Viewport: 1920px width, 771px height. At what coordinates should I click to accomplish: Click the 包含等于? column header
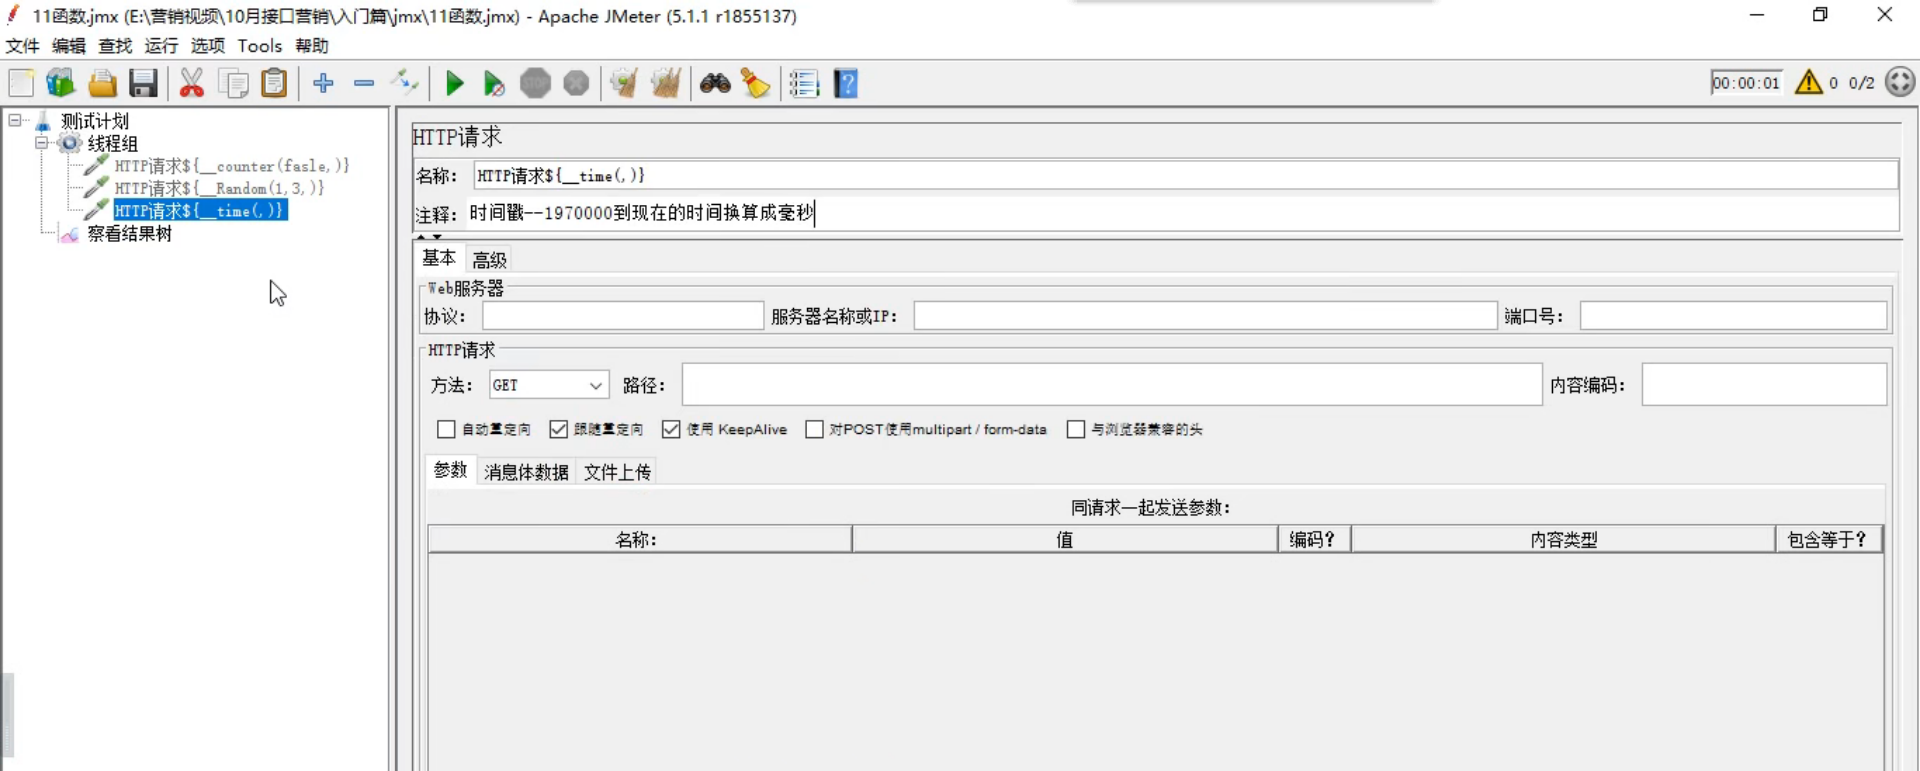coord(1828,540)
